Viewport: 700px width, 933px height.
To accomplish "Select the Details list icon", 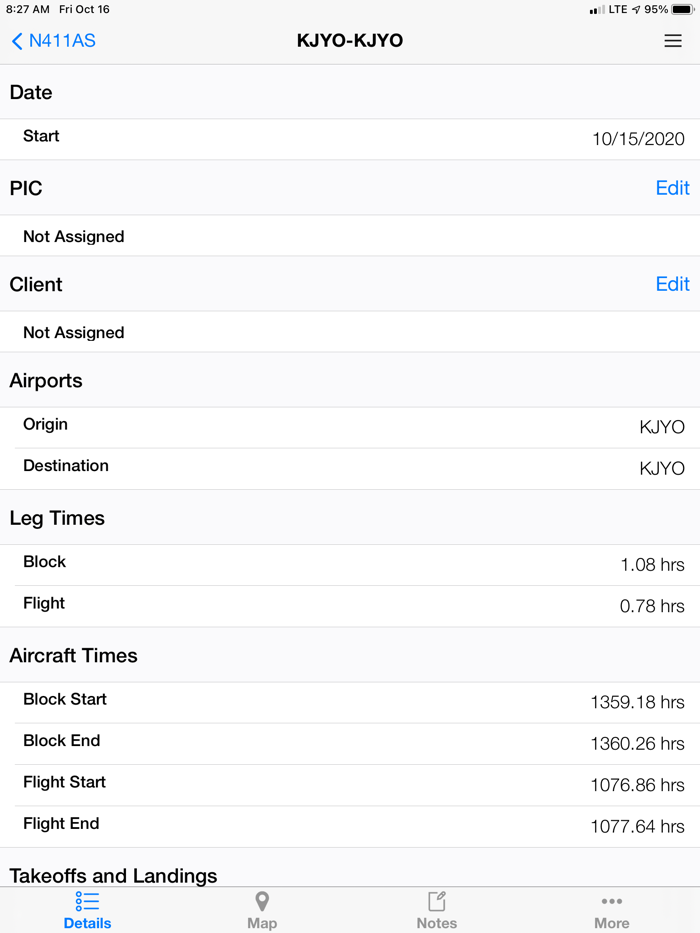I will (87, 903).
